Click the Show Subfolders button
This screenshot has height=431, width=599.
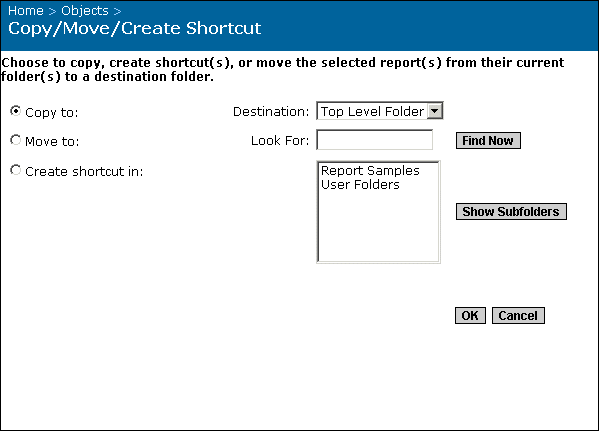pos(511,211)
